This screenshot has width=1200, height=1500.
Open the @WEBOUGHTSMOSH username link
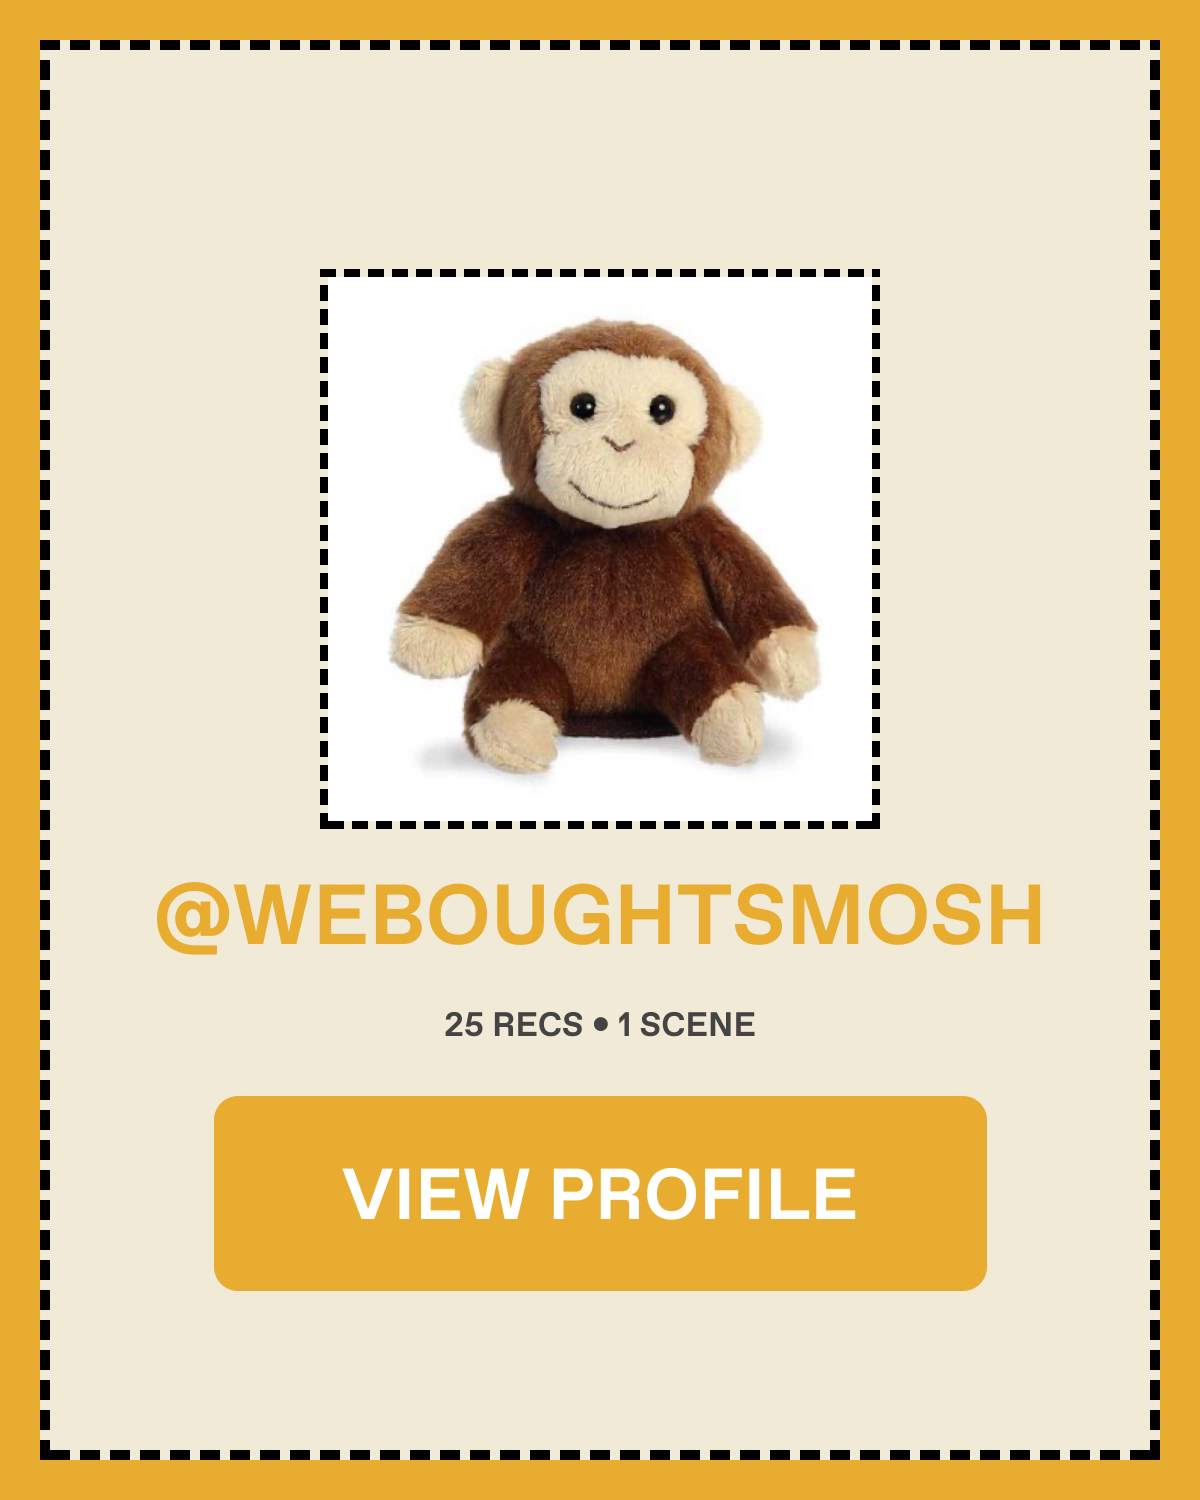click(600, 915)
